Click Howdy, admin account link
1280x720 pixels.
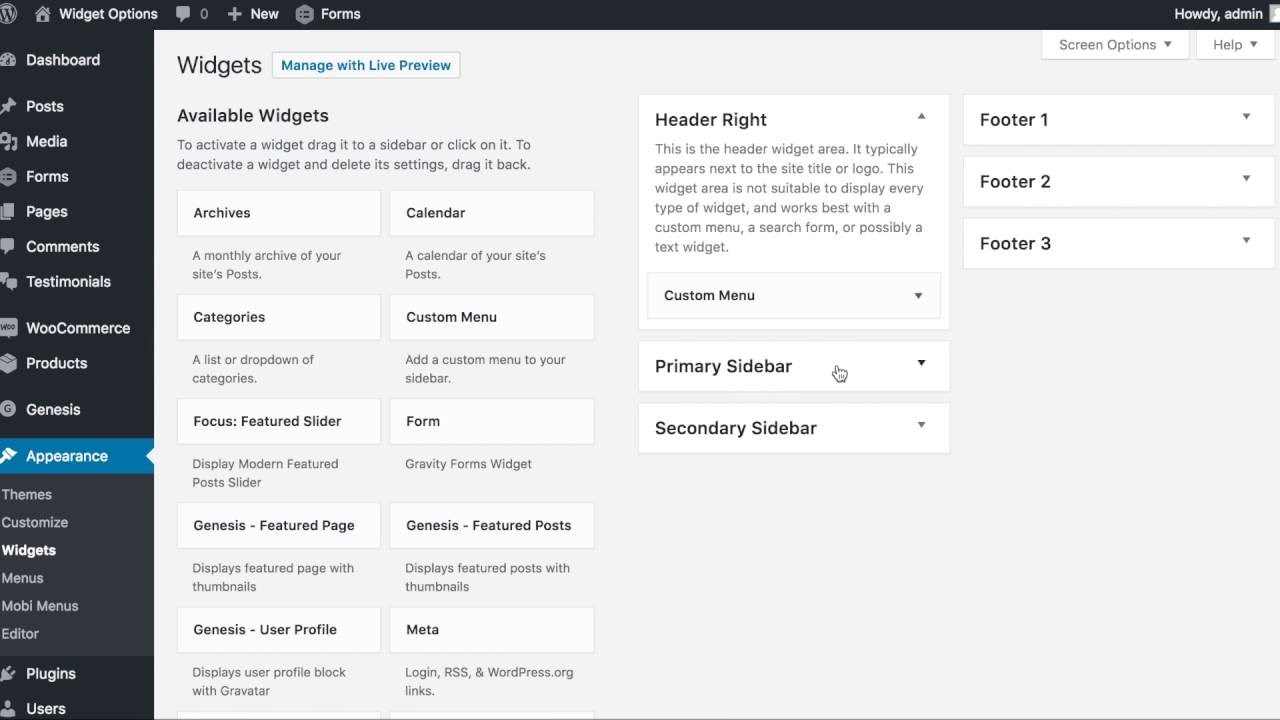click(x=1218, y=14)
